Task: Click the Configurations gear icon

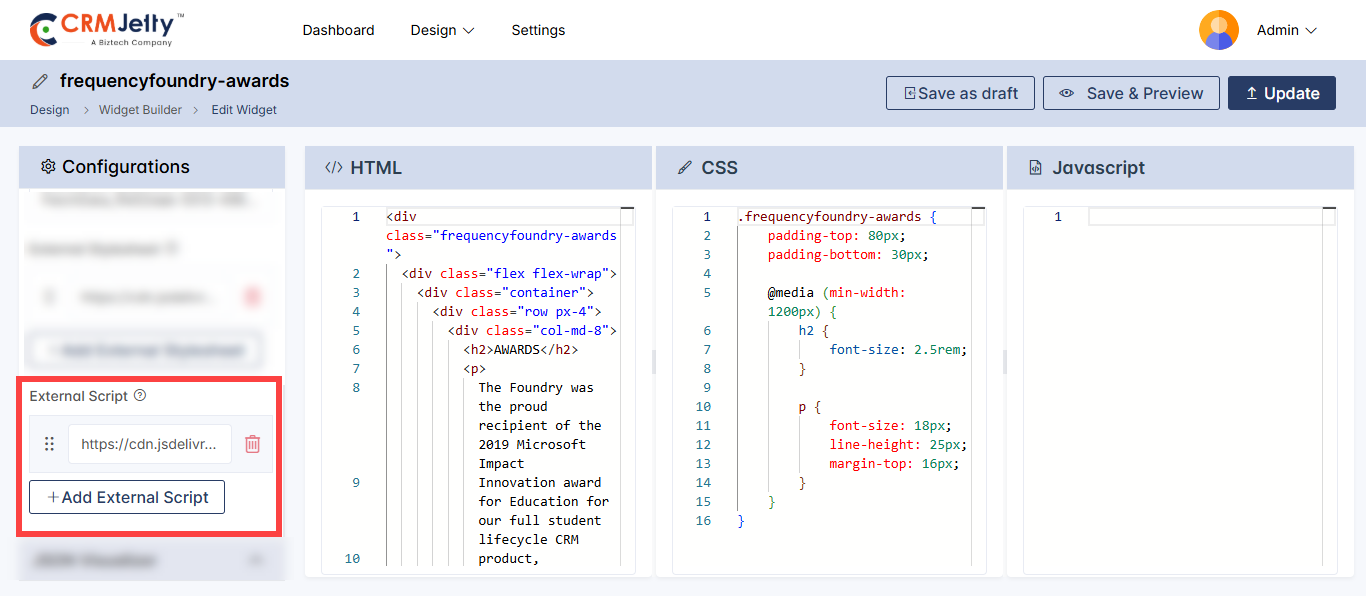Action: 47,167
